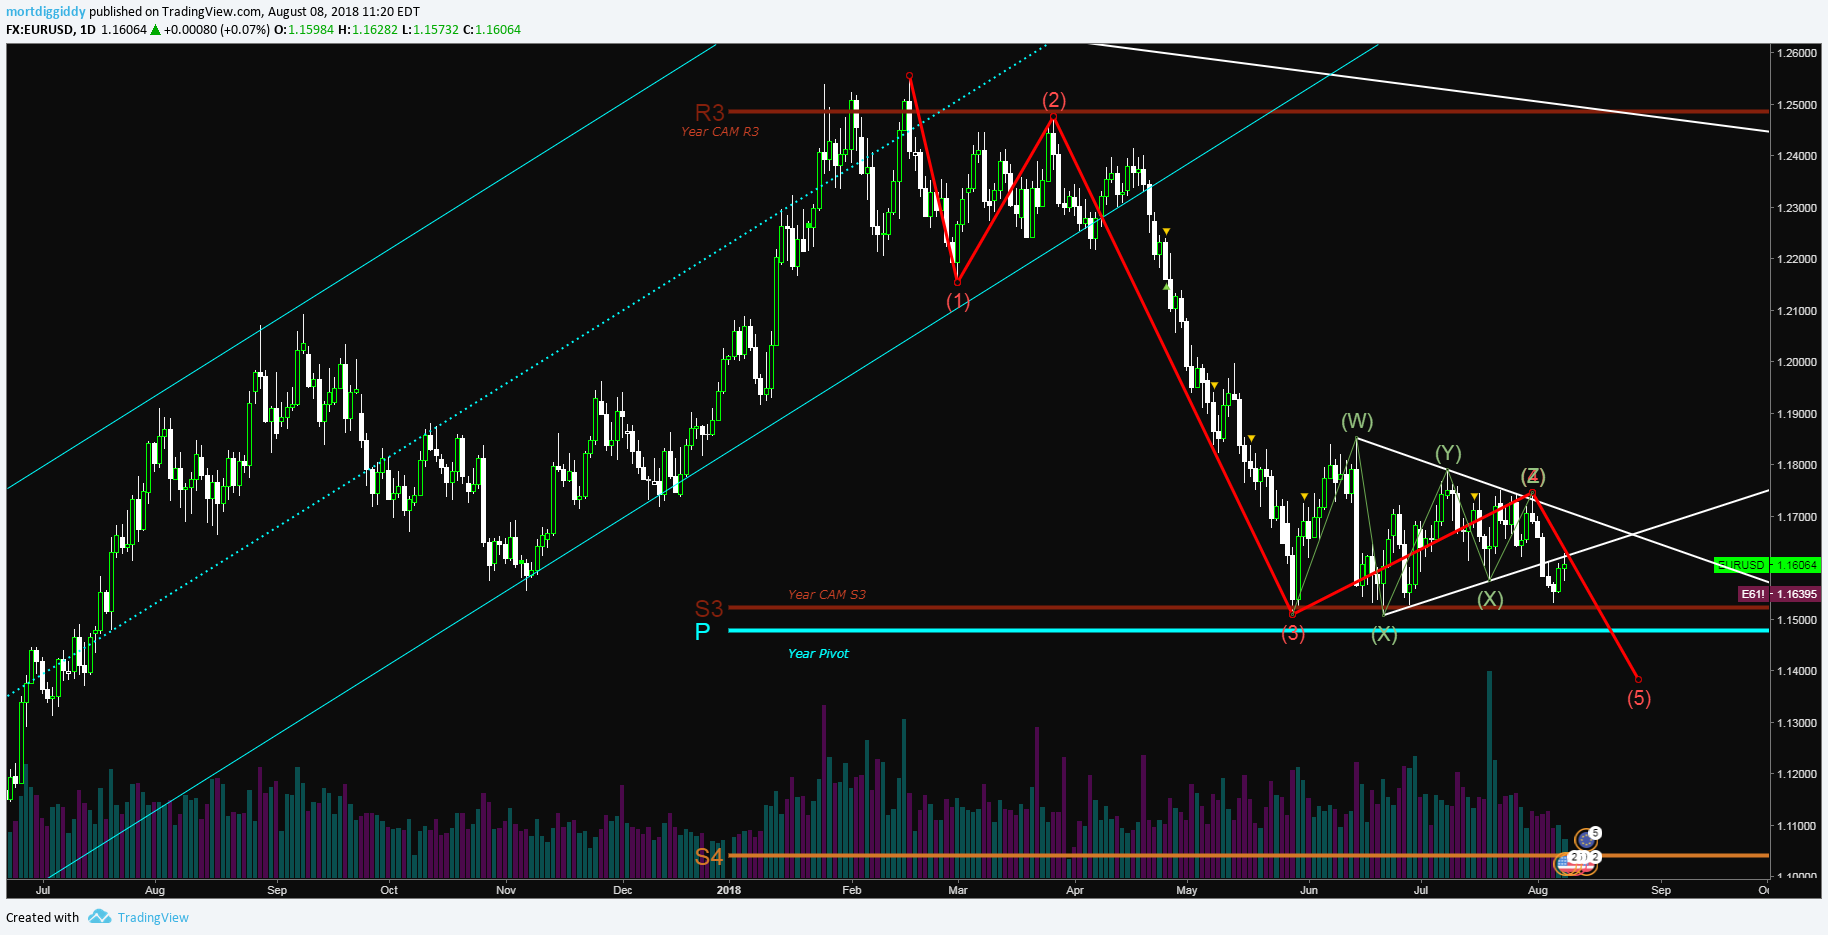Click the 1.11000 price axis label
The height and width of the screenshot is (935, 1828).
point(1796,826)
